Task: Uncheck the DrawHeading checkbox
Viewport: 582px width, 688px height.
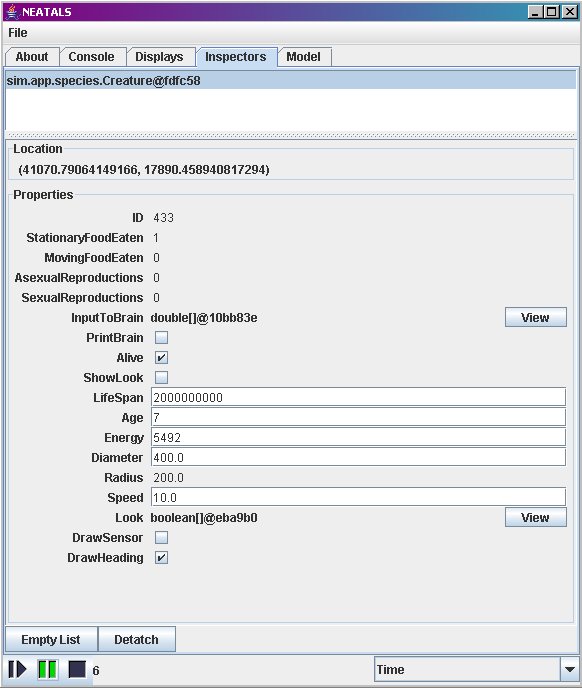Action: (x=161, y=558)
